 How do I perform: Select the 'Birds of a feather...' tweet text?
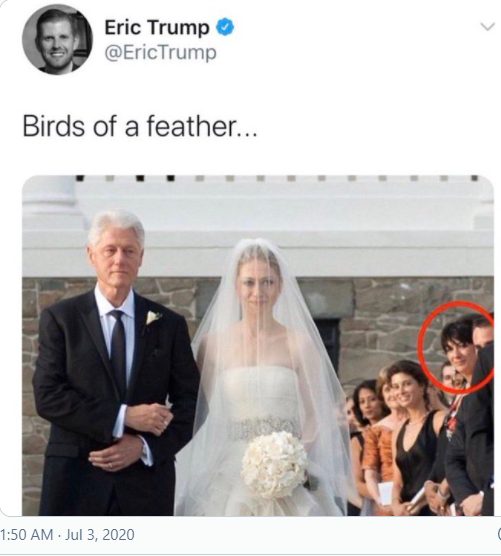pyautogui.click(x=140, y=126)
